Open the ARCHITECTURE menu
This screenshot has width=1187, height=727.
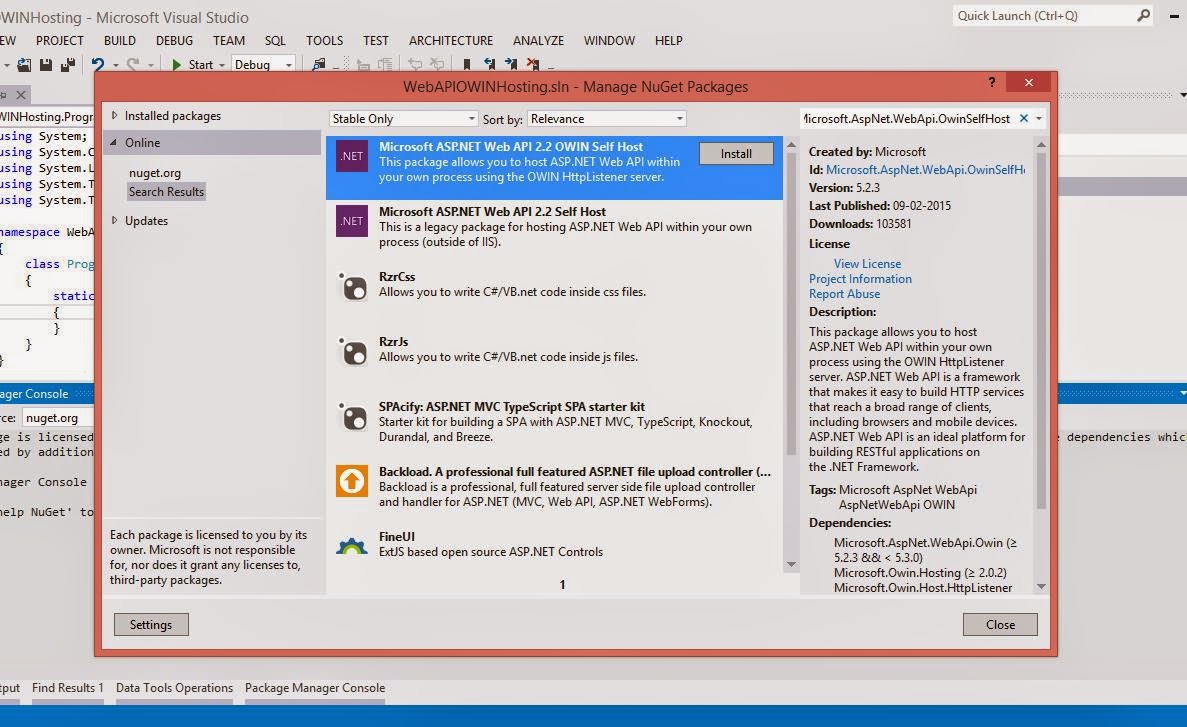(x=450, y=41)
